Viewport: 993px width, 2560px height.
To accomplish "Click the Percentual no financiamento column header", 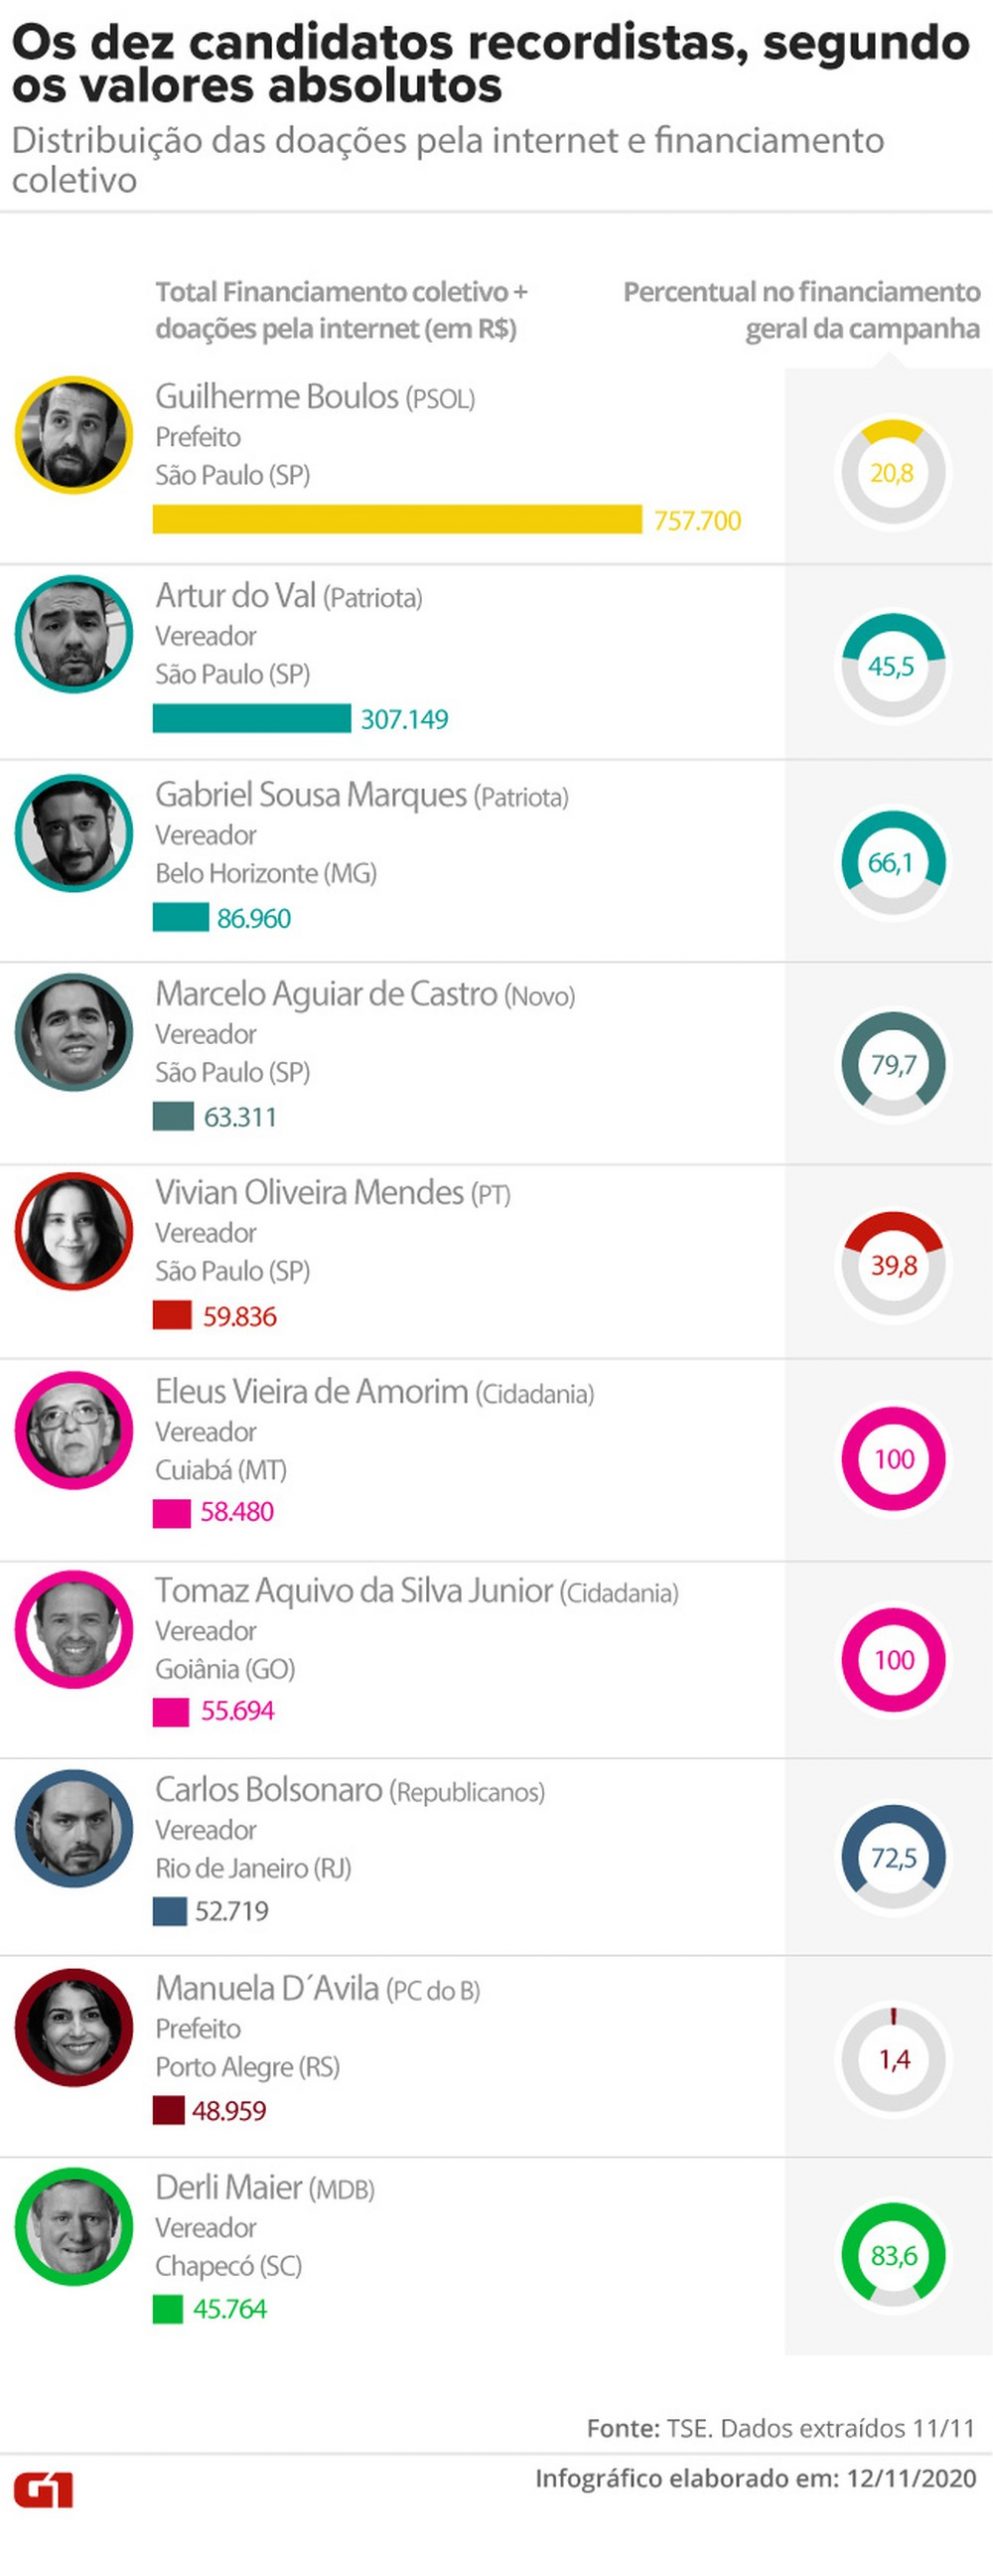I will pyautogui.click(x=801, y=310).
